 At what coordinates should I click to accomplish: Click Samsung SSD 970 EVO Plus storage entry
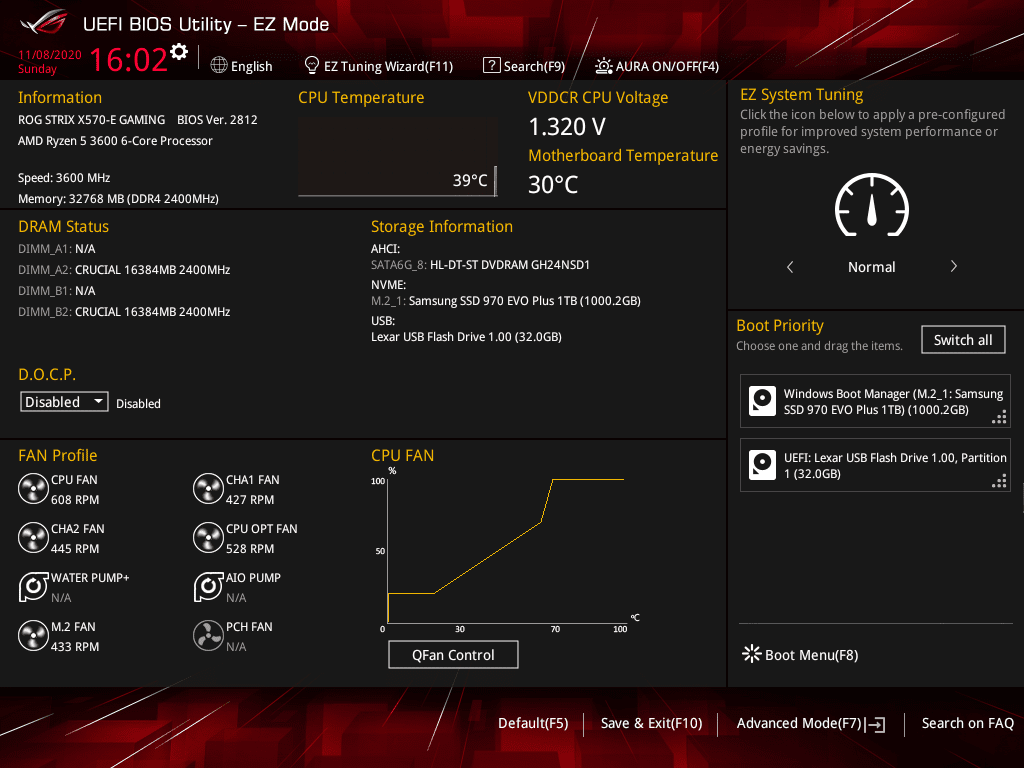point(505,300)
